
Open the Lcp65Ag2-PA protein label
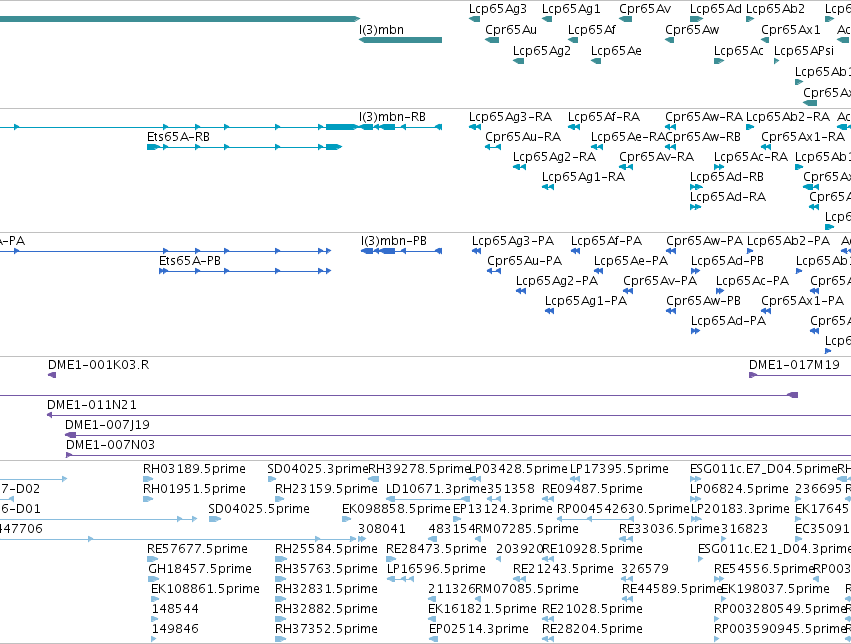pyautogui.click(x=556, y=281)
